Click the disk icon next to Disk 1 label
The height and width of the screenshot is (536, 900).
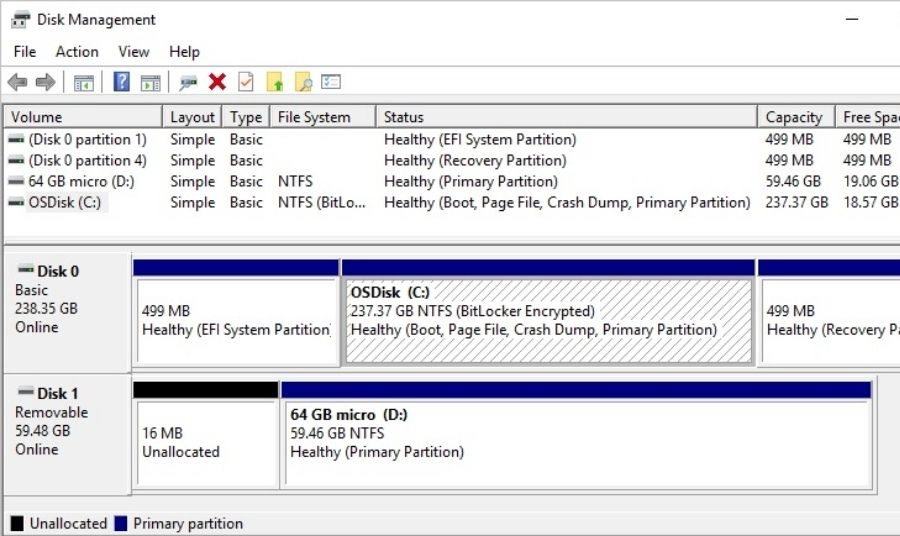click(x=26, y=391)
